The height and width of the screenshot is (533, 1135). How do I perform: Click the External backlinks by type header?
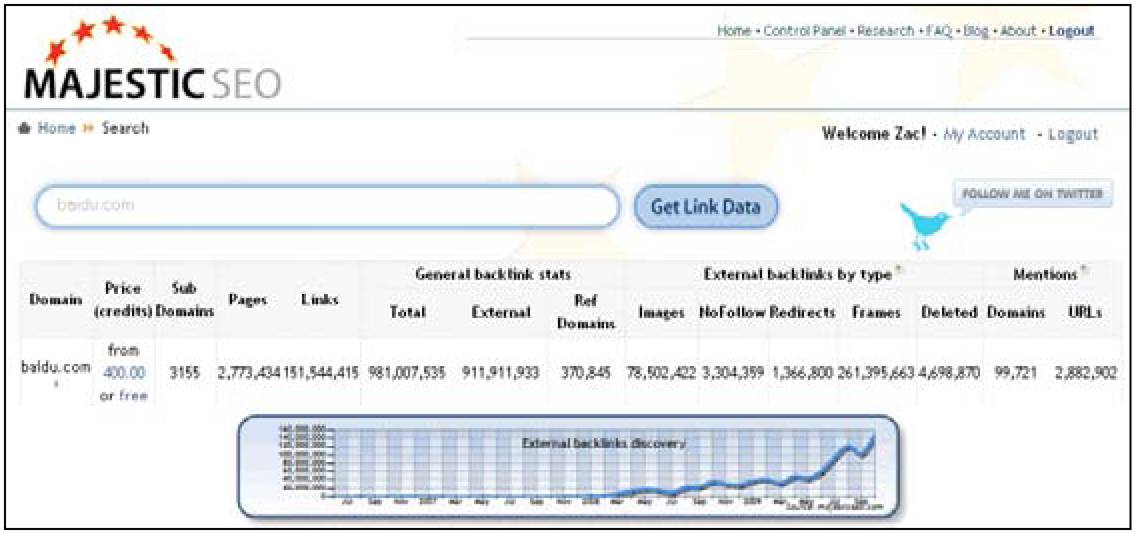(x=797, y=274)
